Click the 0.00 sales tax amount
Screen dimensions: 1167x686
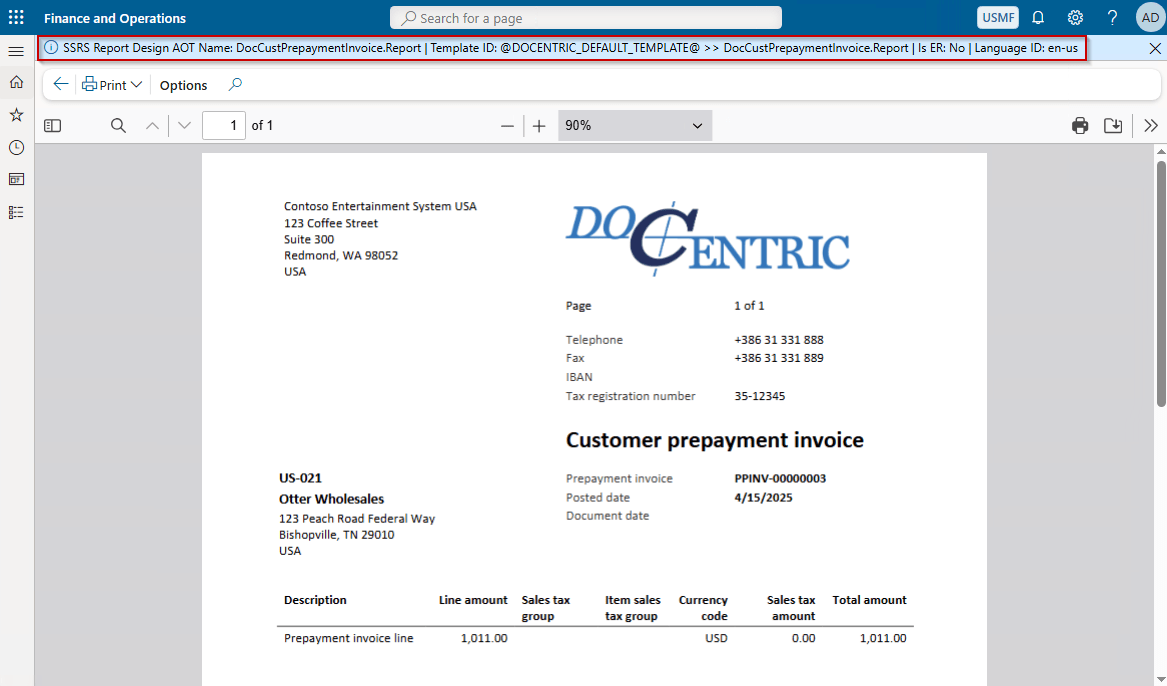tap(803, 638)
